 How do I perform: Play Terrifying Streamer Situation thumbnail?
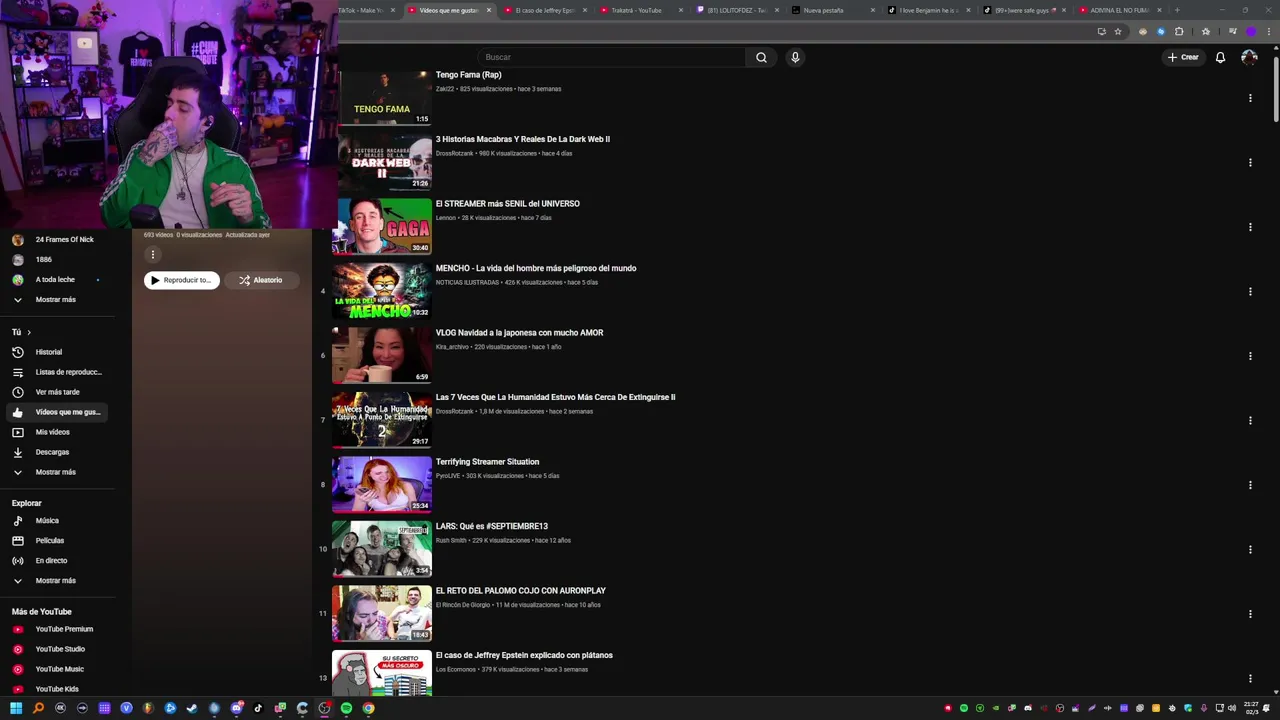point(382,484)
